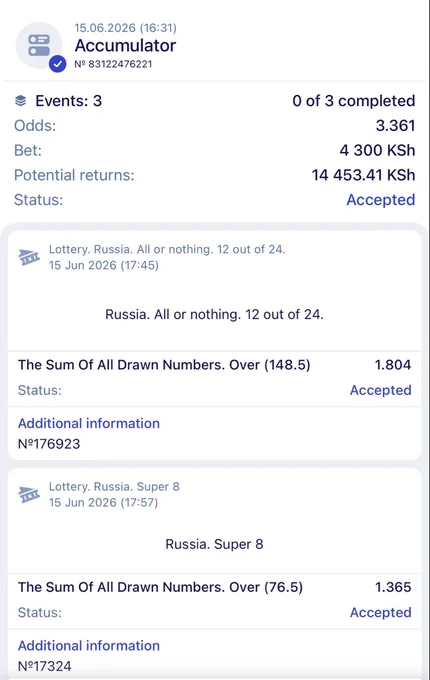The image size is (430, 680).
Task: Open Russia. Super 8 event title
Action: tap(215, 544)
